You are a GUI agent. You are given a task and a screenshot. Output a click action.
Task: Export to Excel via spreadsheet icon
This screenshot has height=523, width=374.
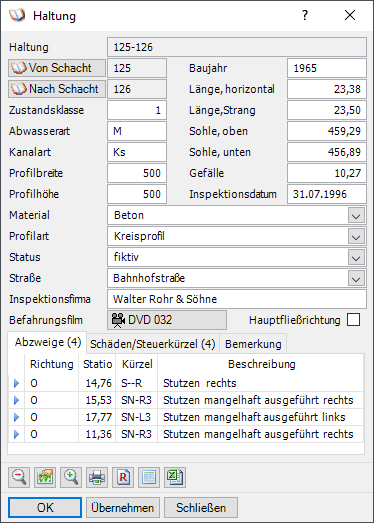(x=175, y=477)
